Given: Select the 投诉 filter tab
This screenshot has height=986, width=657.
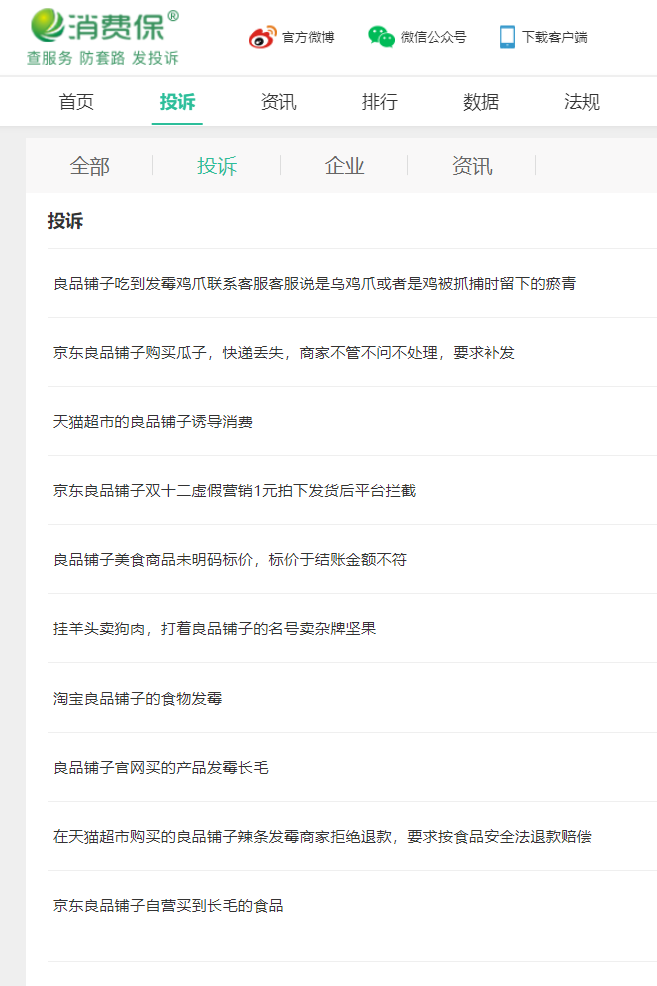Looking at the screenshot, I should click(x=217, y=166).
